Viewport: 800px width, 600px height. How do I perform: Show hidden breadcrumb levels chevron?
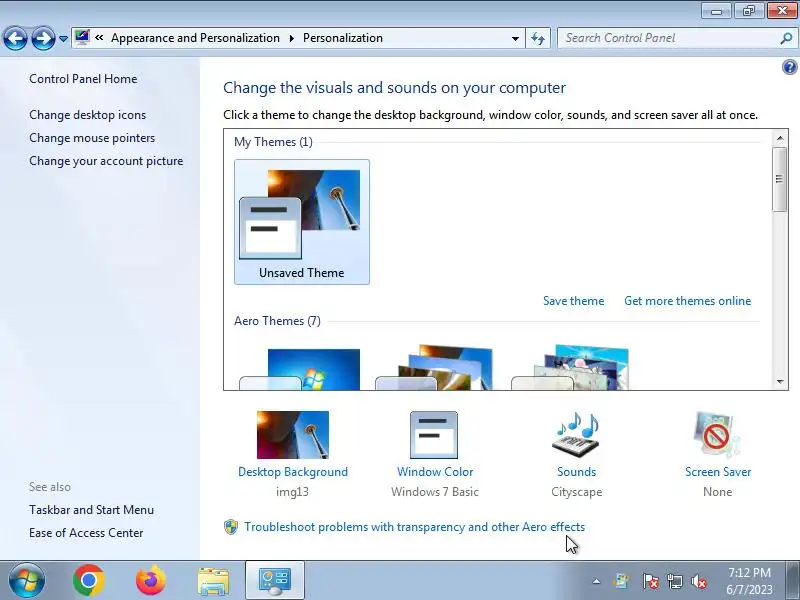99,38
